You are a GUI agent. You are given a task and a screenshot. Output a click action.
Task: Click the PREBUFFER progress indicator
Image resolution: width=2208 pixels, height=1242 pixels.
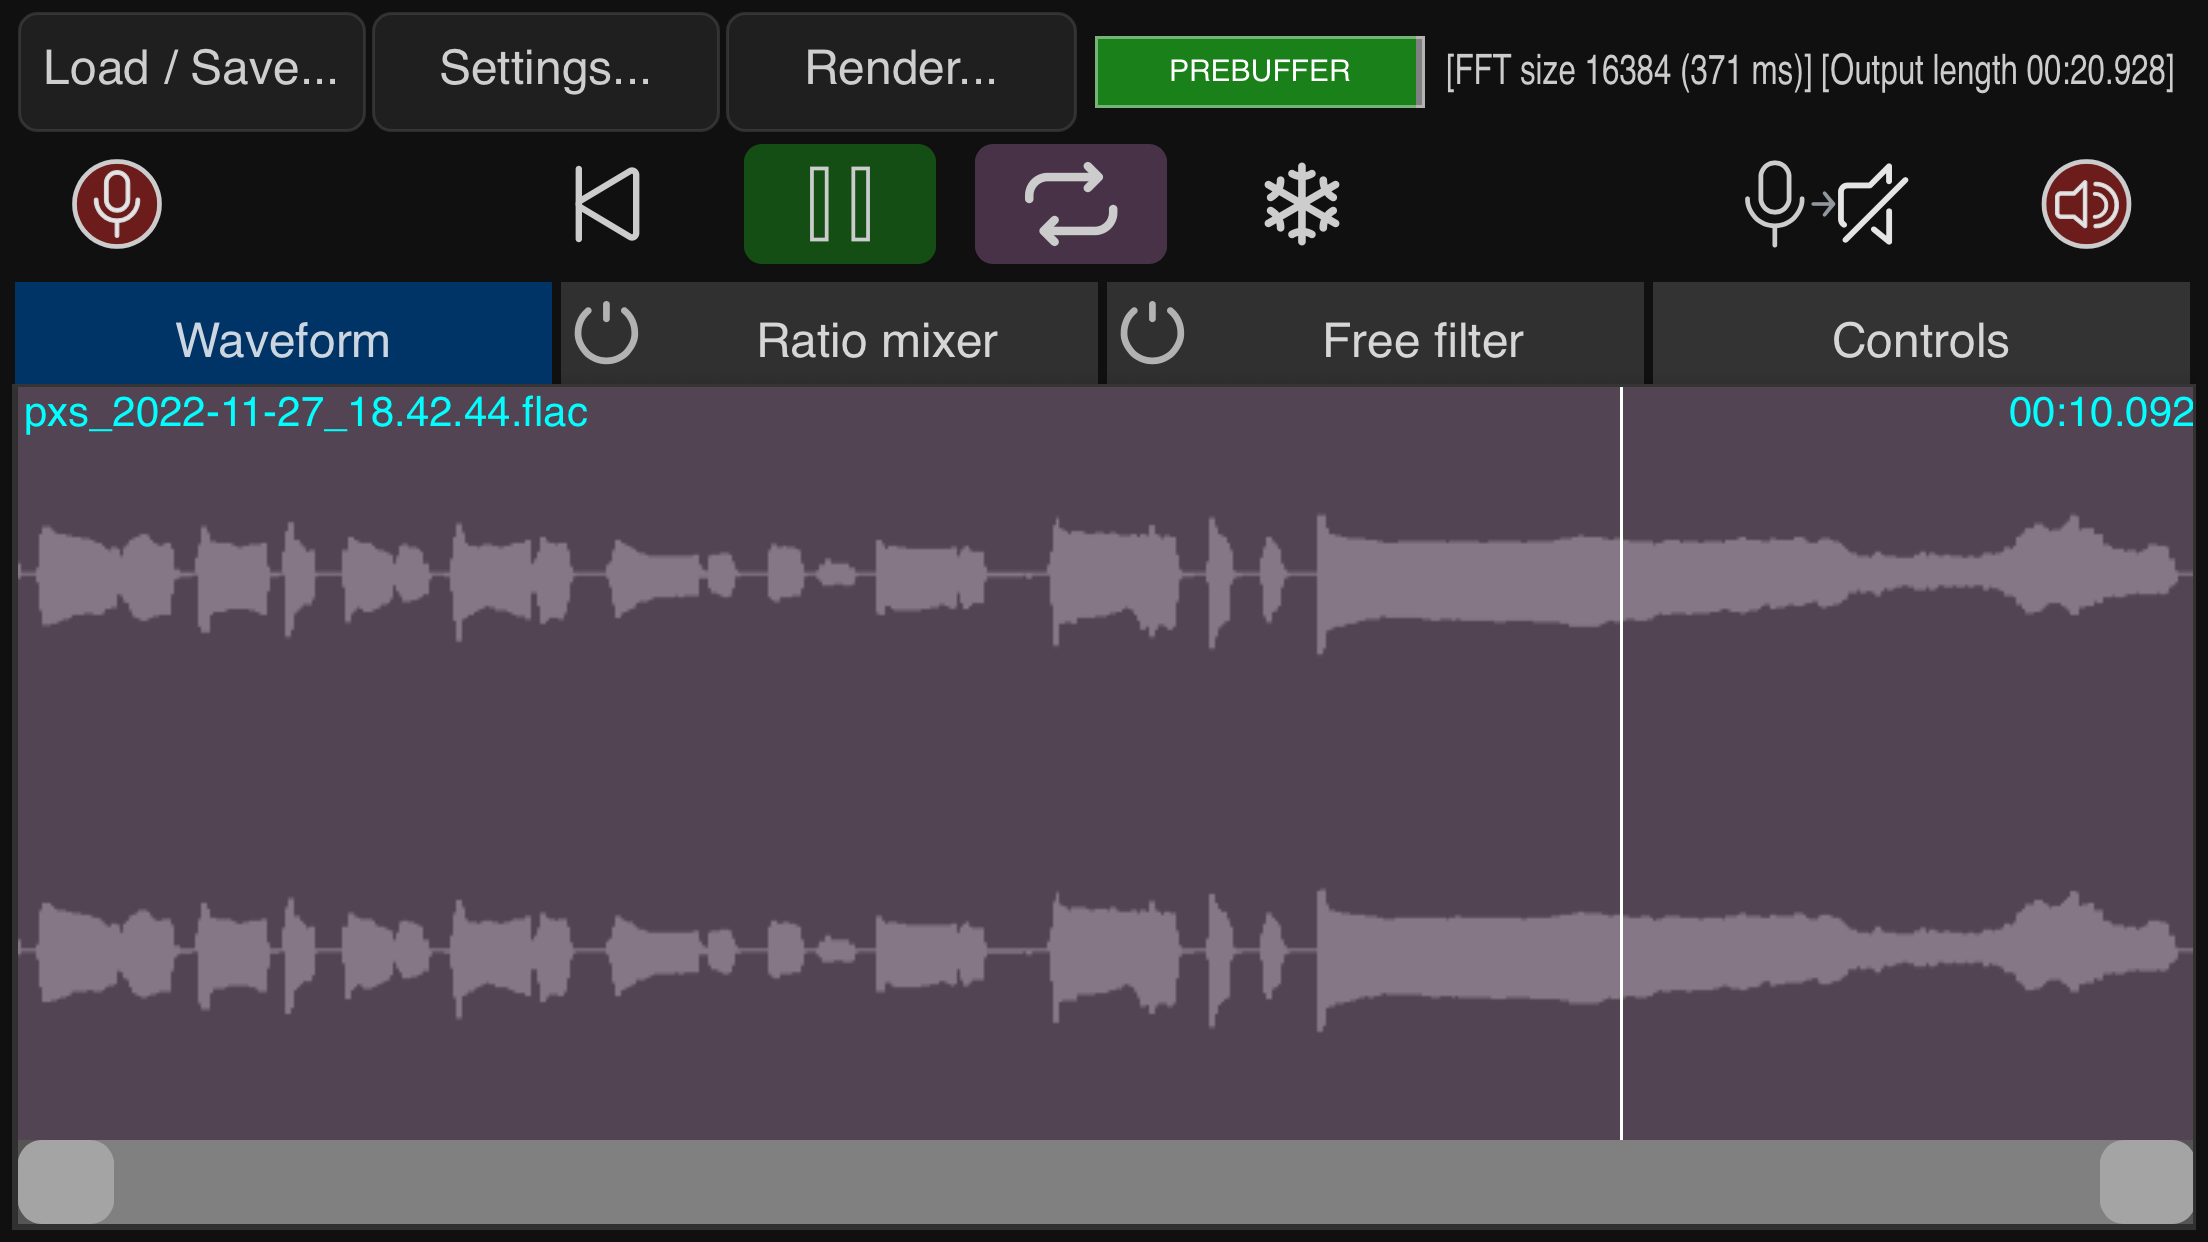click(1260, 71)
